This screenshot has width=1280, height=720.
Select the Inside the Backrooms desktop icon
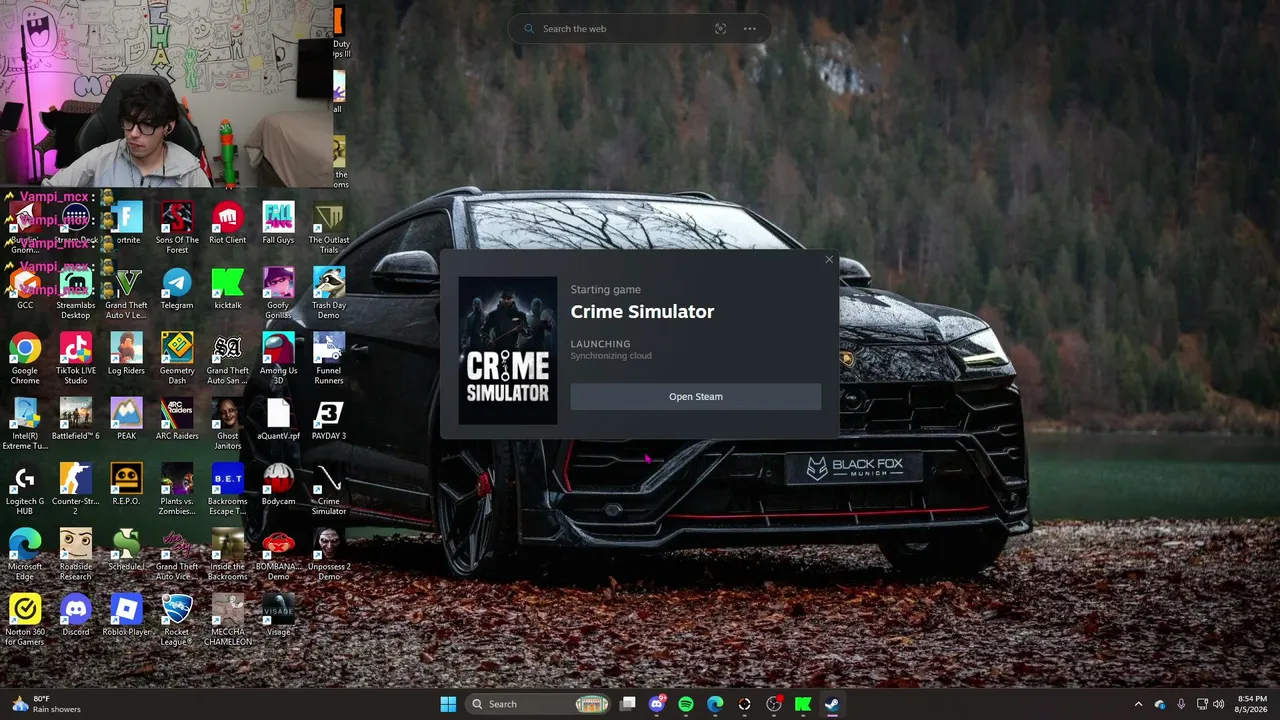[228, 555]
